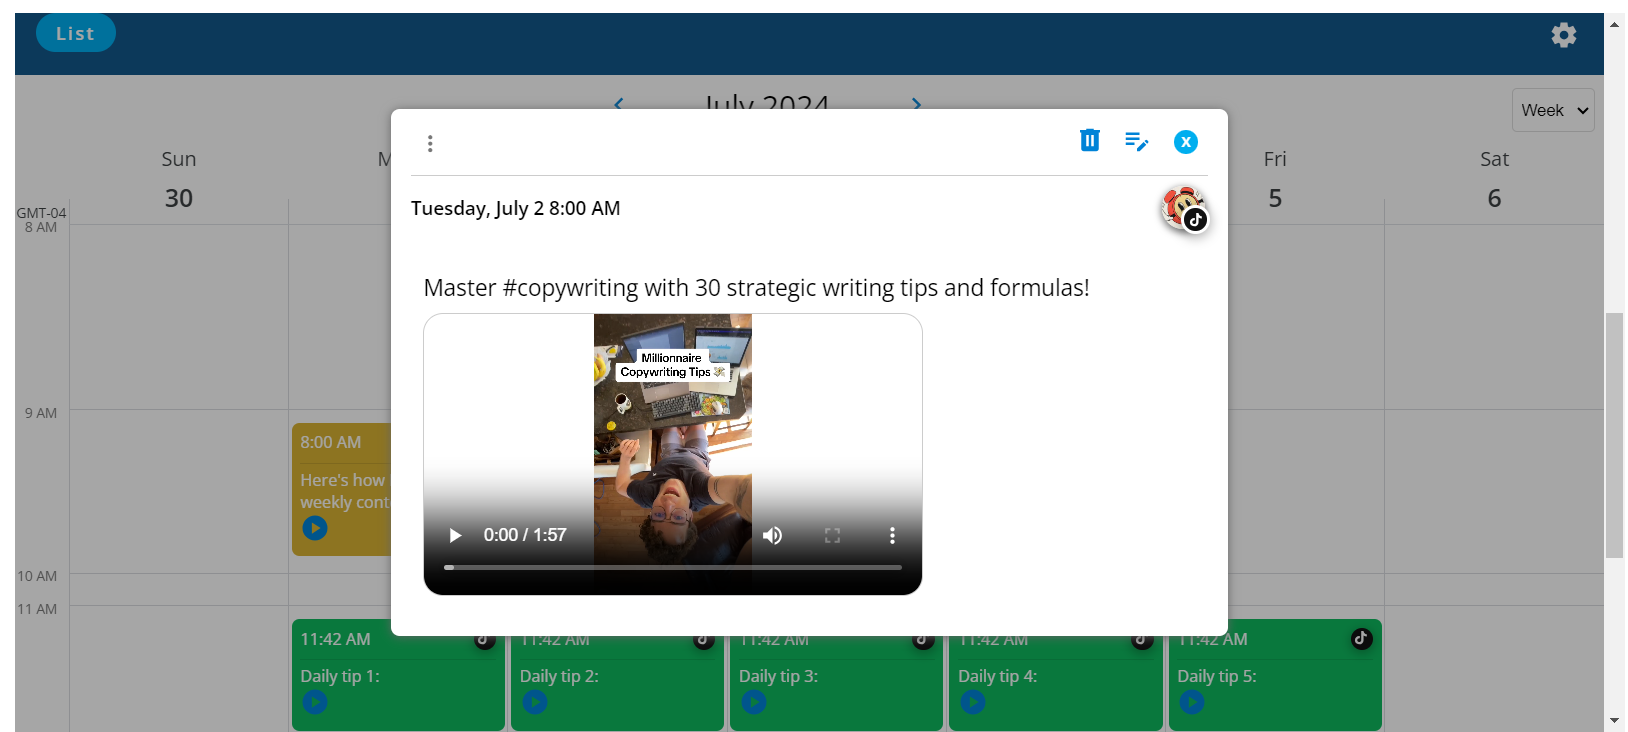Delete the post with trash icon
This screenshot has width=1628, height=732.
point(1089,141)
